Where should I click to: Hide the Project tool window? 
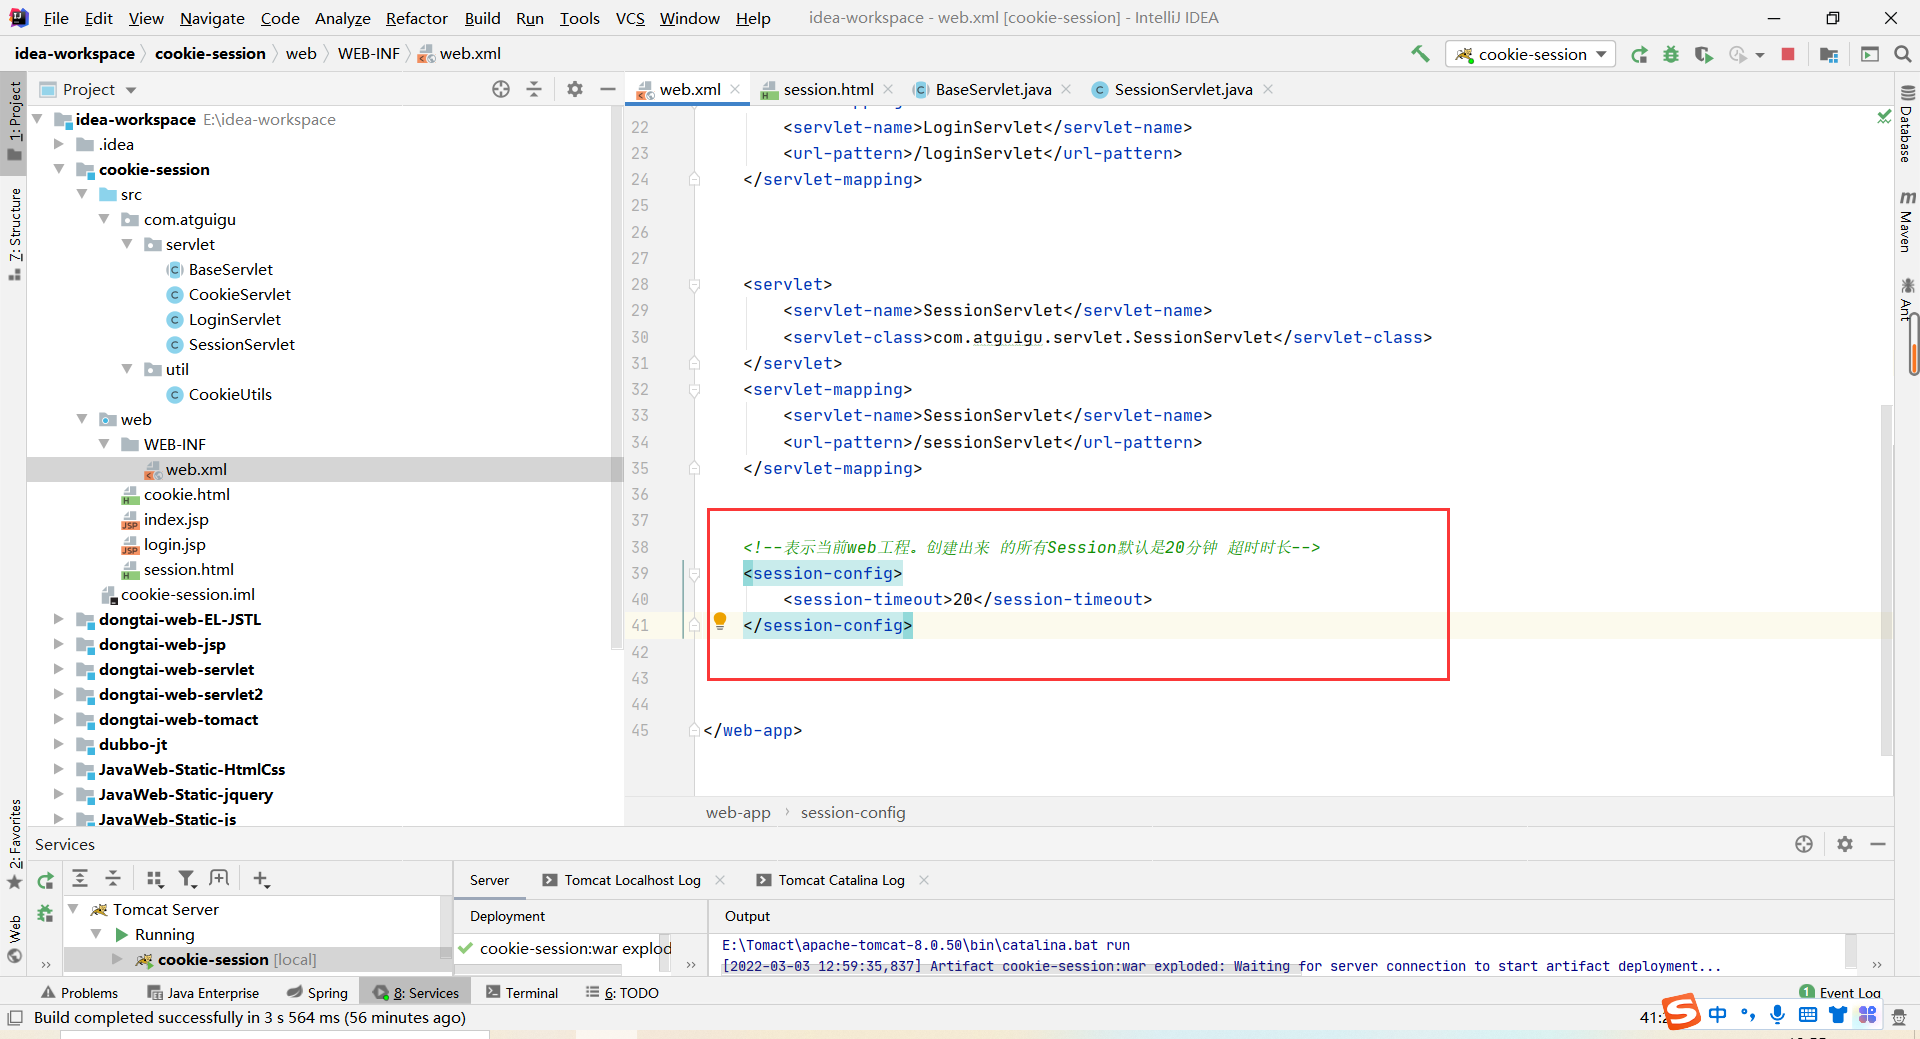coord(607,89)
